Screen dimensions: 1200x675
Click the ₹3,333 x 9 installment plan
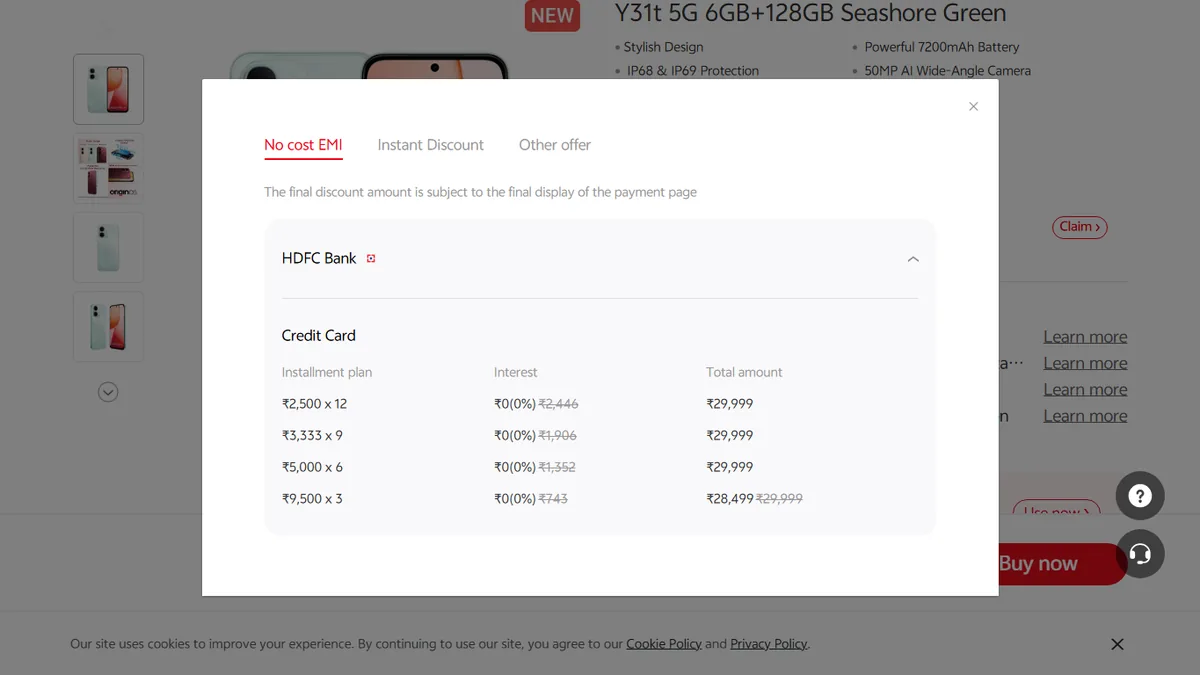pos(312,436)
